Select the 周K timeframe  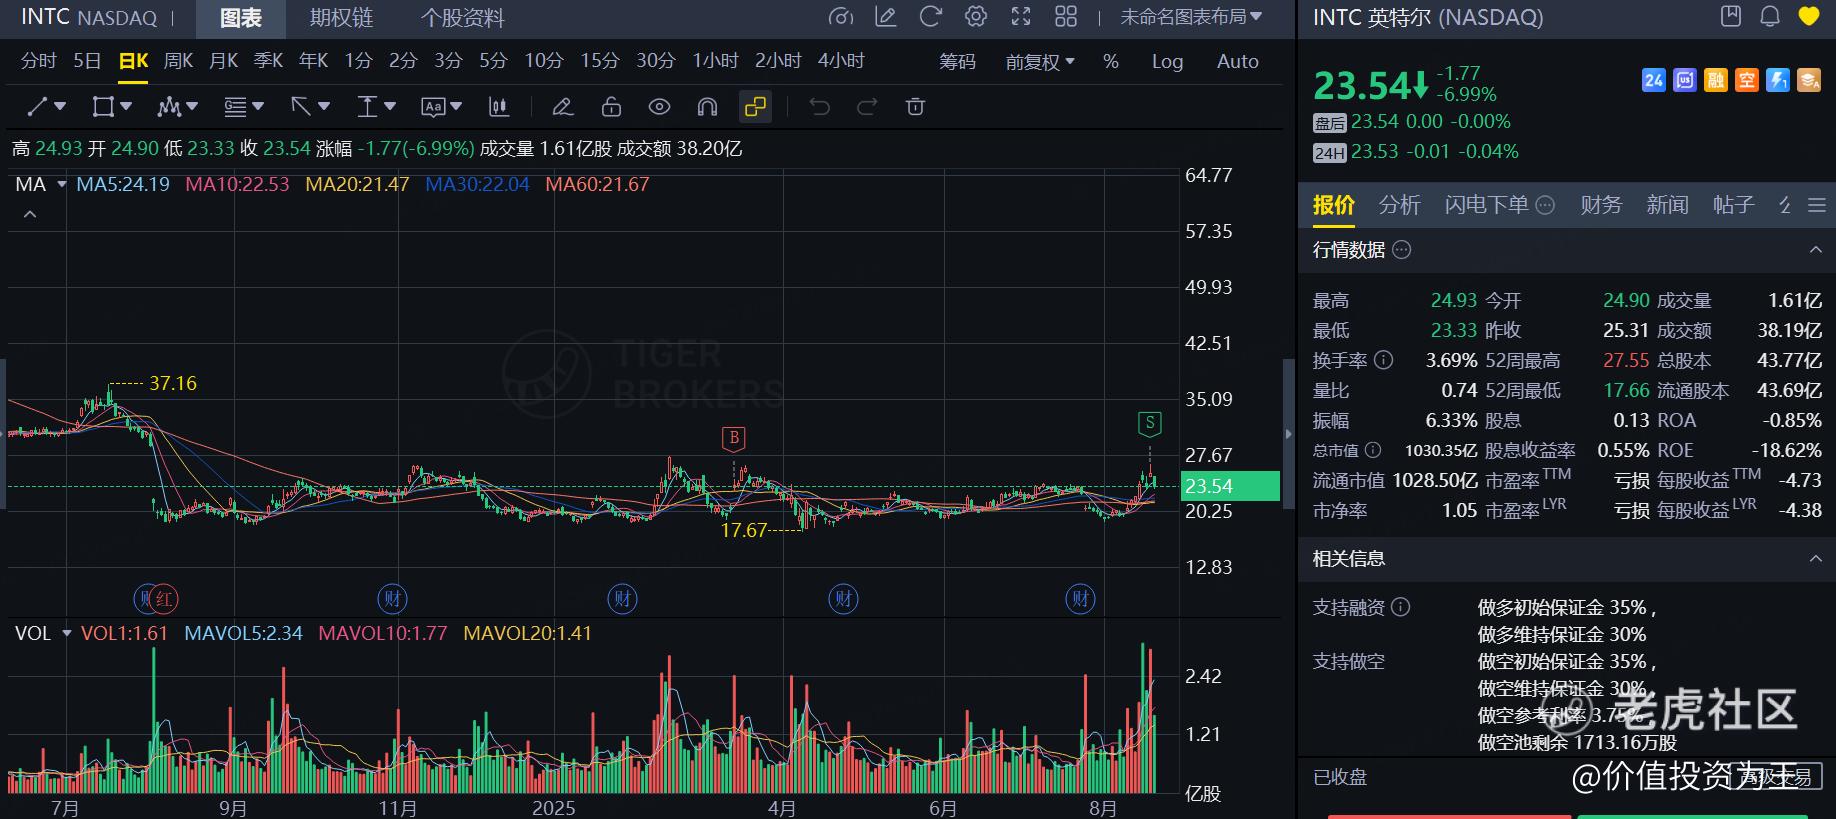(178, 61)
